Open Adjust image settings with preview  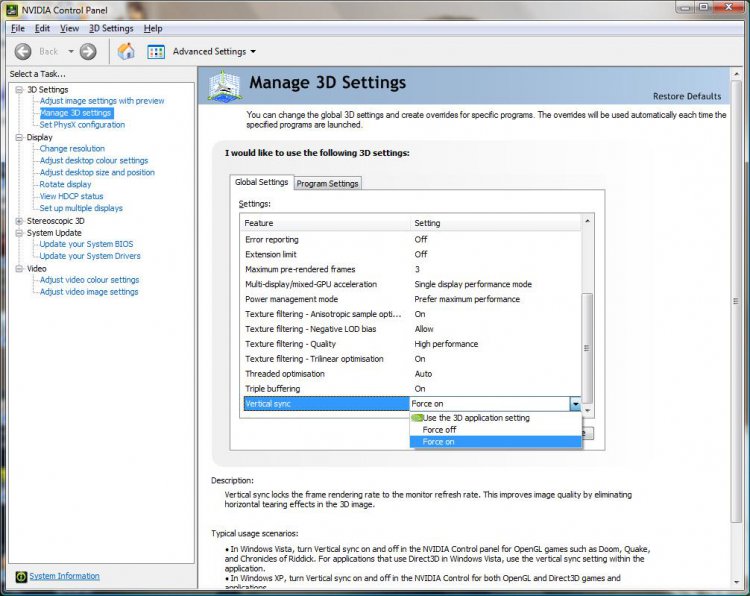(102, 101)
